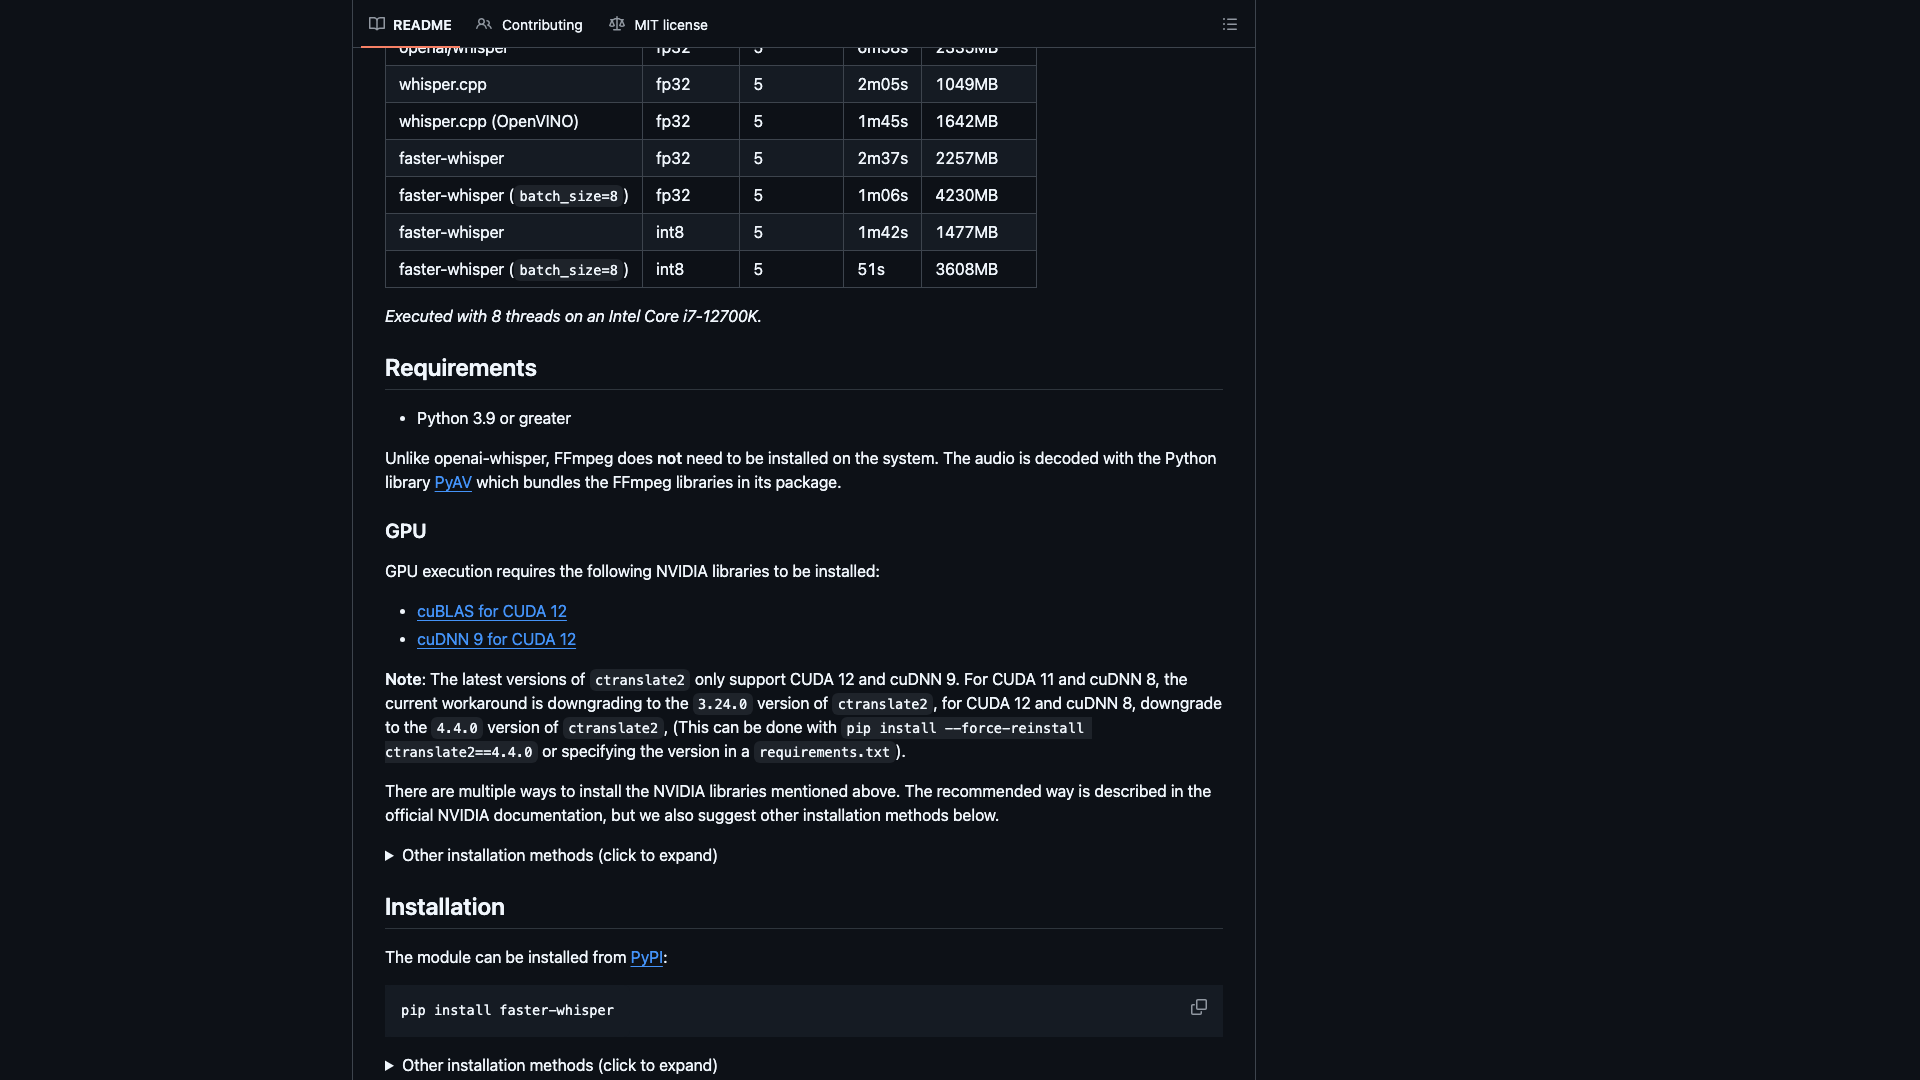
Task: Click the 1049MB memory cell
Action: (978, 84)
